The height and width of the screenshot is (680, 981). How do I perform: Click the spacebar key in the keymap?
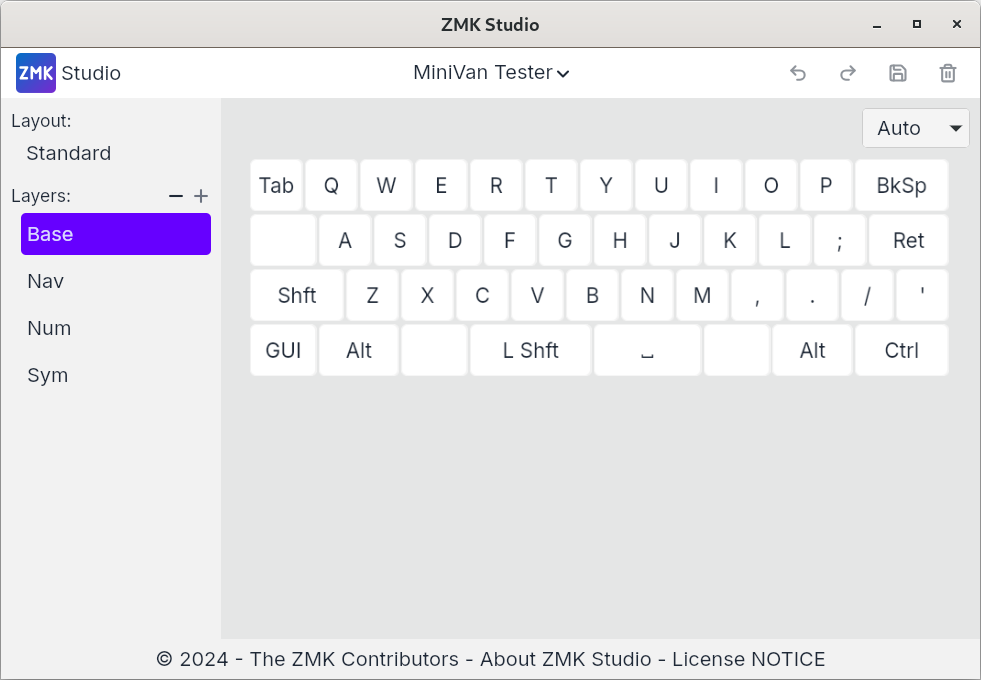(647, 350)
